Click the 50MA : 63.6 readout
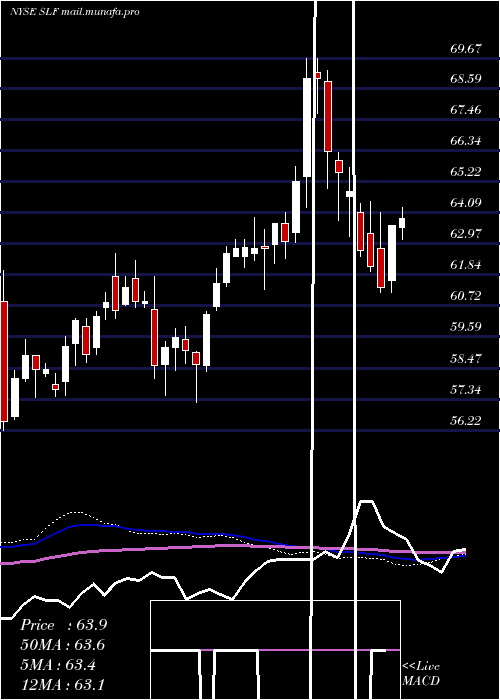500x700 pixels. [x=63, y=645]
